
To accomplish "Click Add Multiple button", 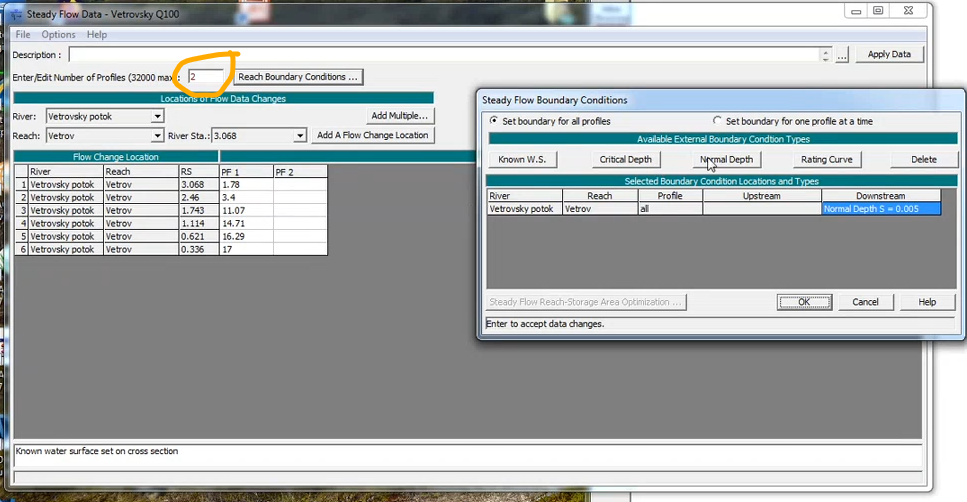I will coord(399,116).
